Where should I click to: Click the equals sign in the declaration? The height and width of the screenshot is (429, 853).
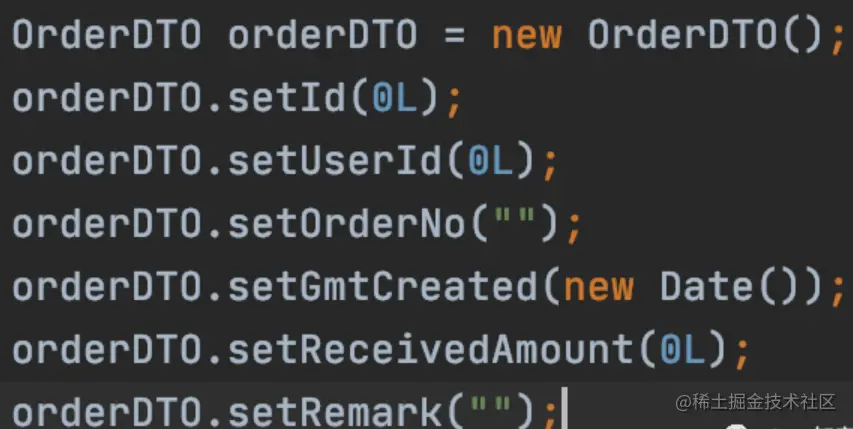(455, 36)
